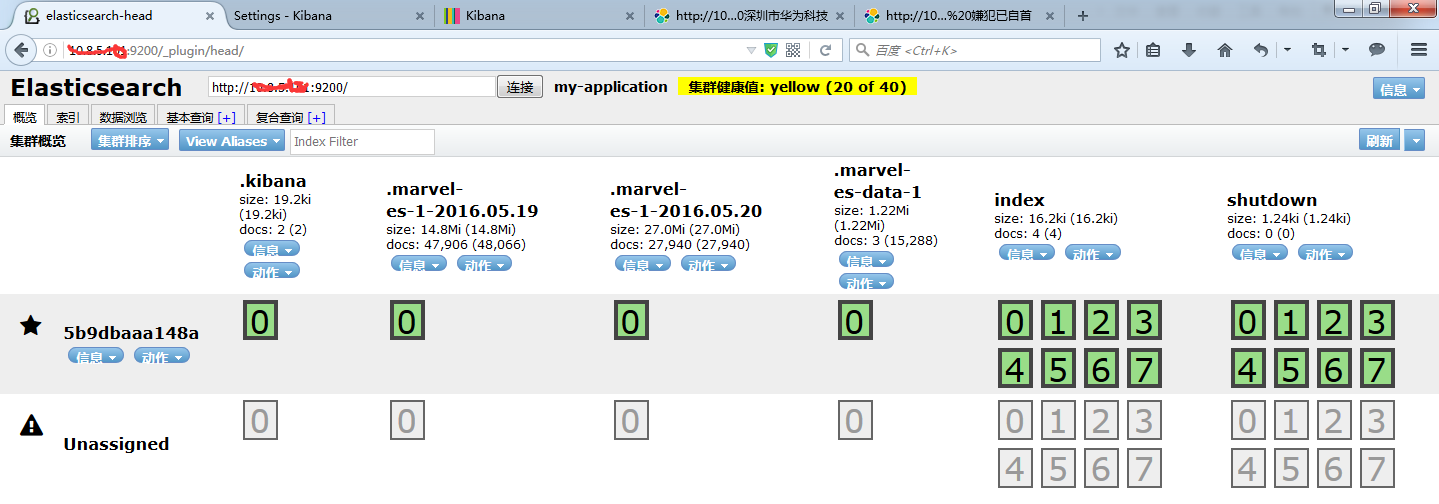Go to the browser home page icon

pos(1225,50)
